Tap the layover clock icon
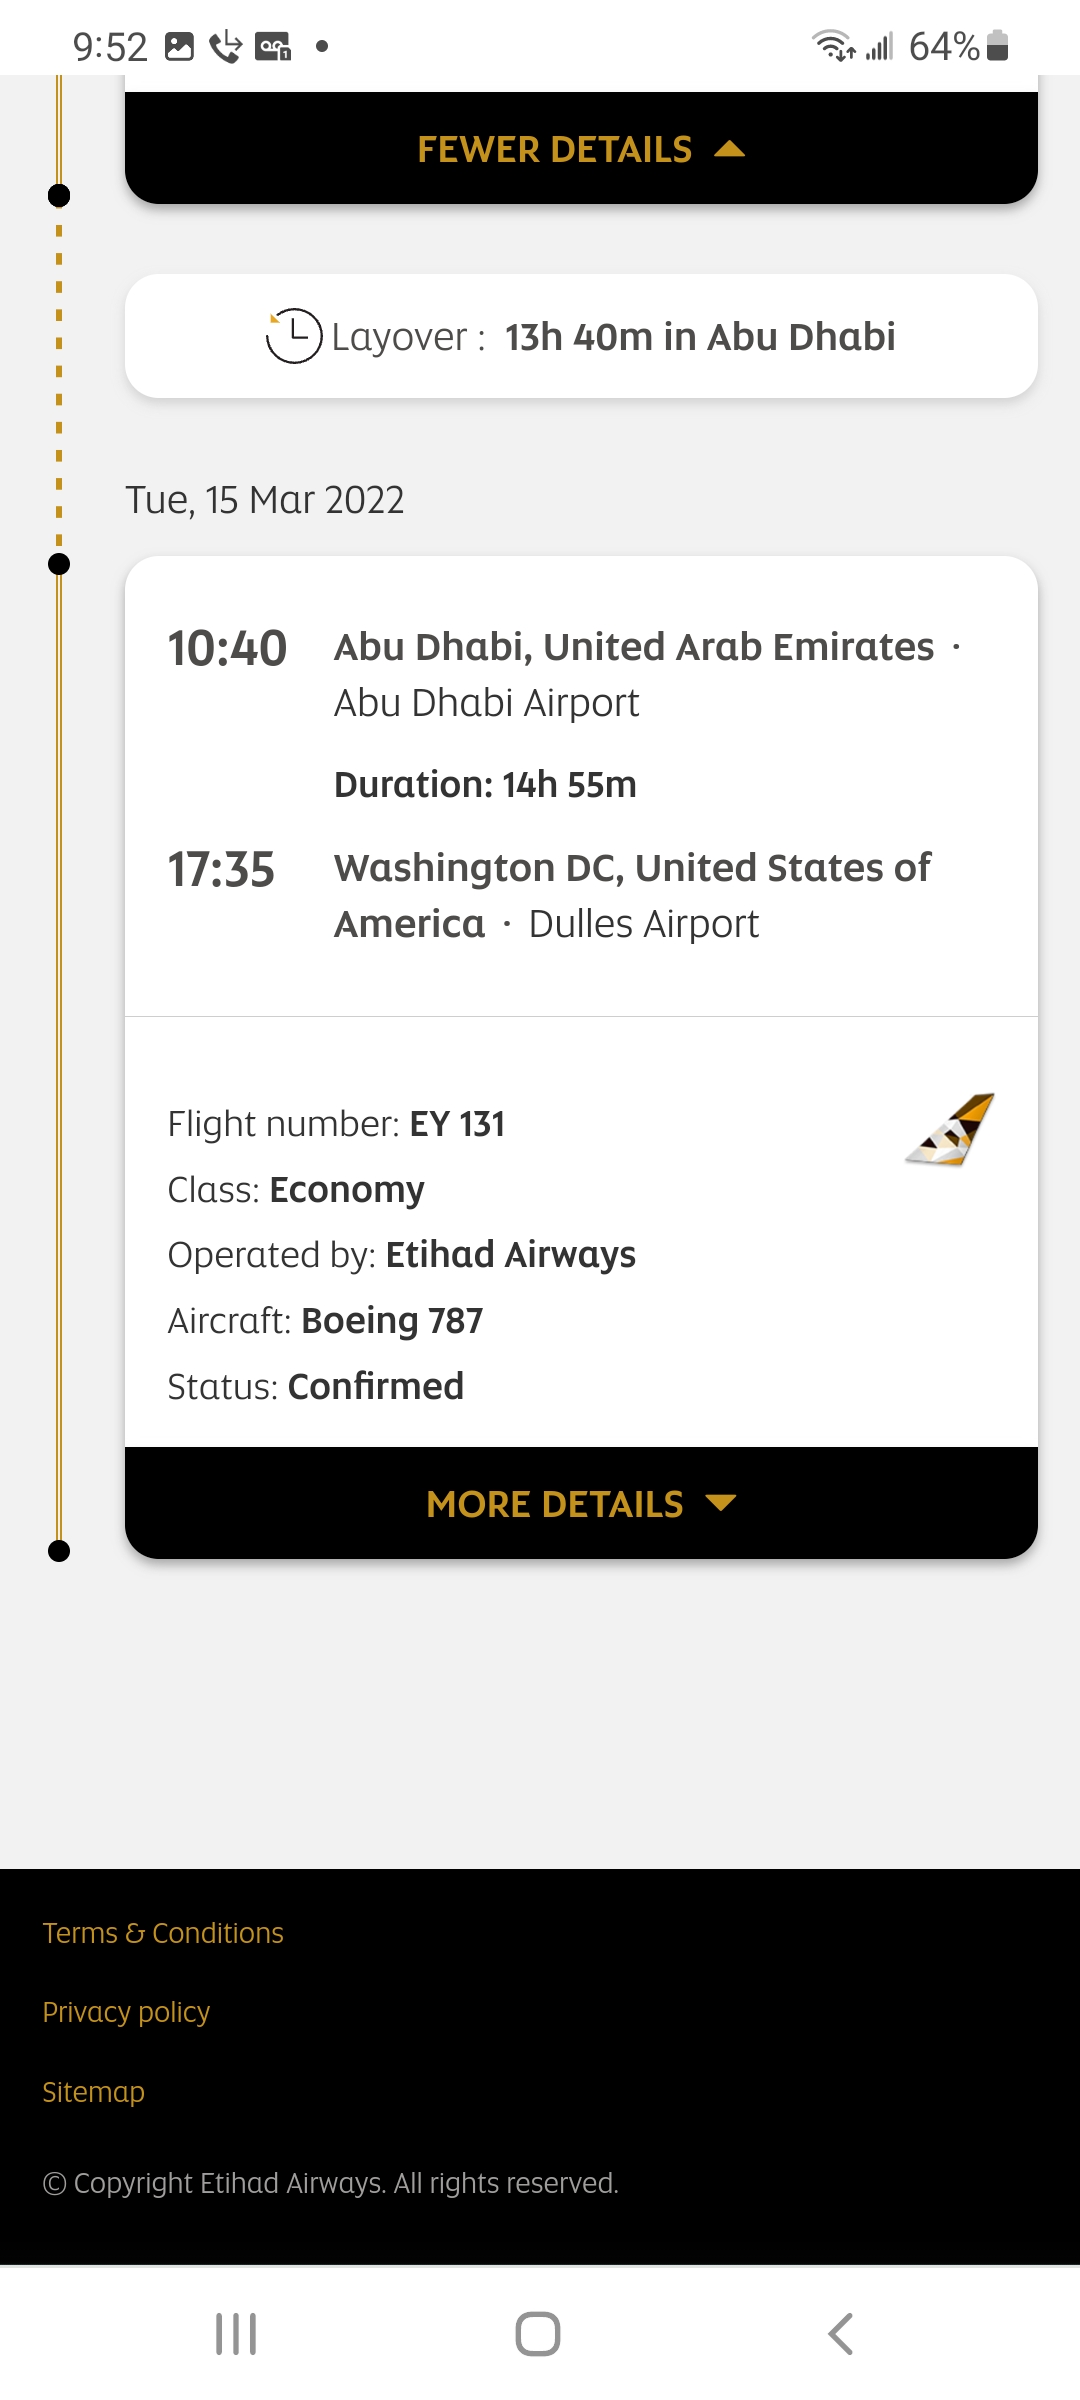Screen dimensions: 1080x2400 [293, 336]
